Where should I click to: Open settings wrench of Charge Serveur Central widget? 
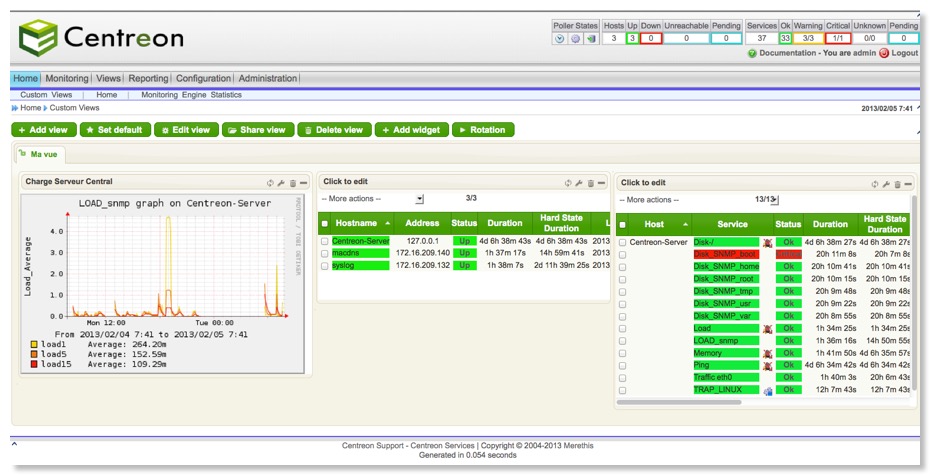(x=281, y=183)
